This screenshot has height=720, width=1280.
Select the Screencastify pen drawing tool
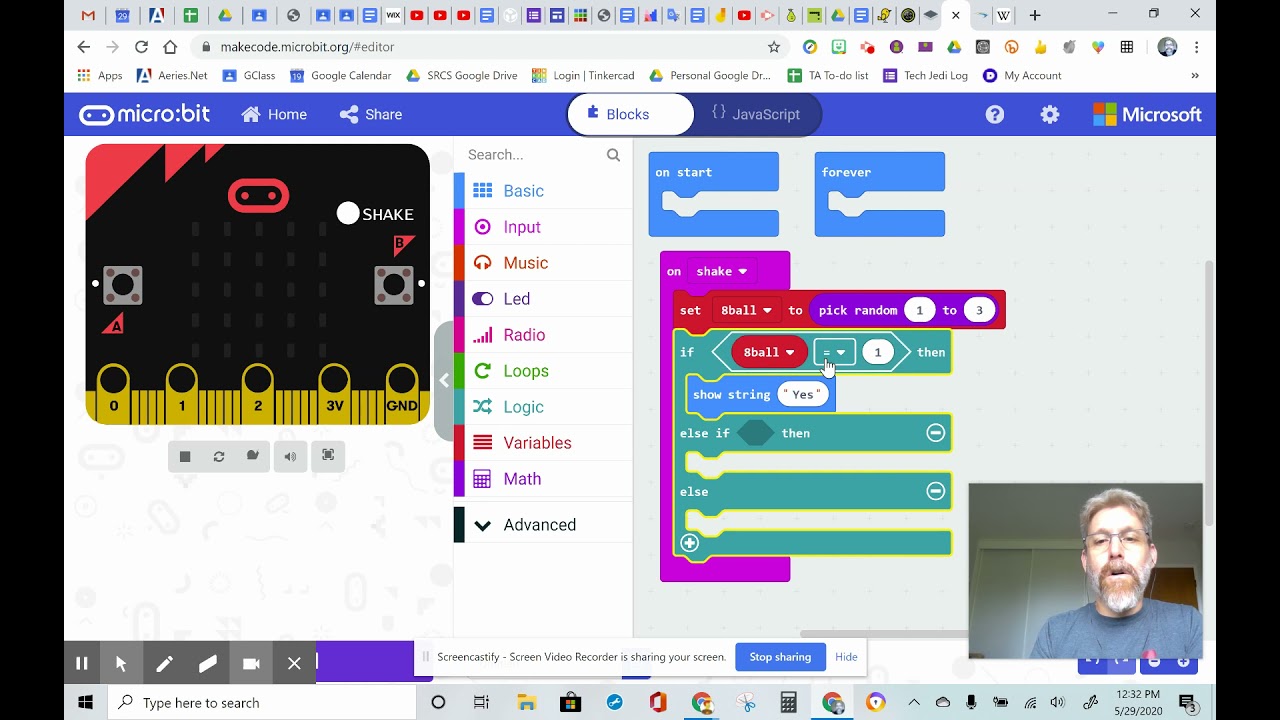pos(165,663)
